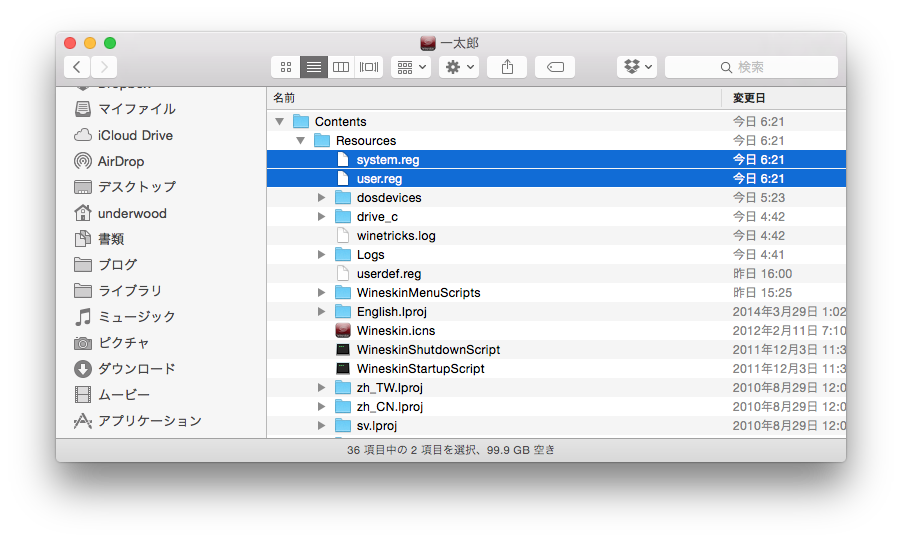Select the Logs folder icon
902x542 pixels.
pos(343,254)
